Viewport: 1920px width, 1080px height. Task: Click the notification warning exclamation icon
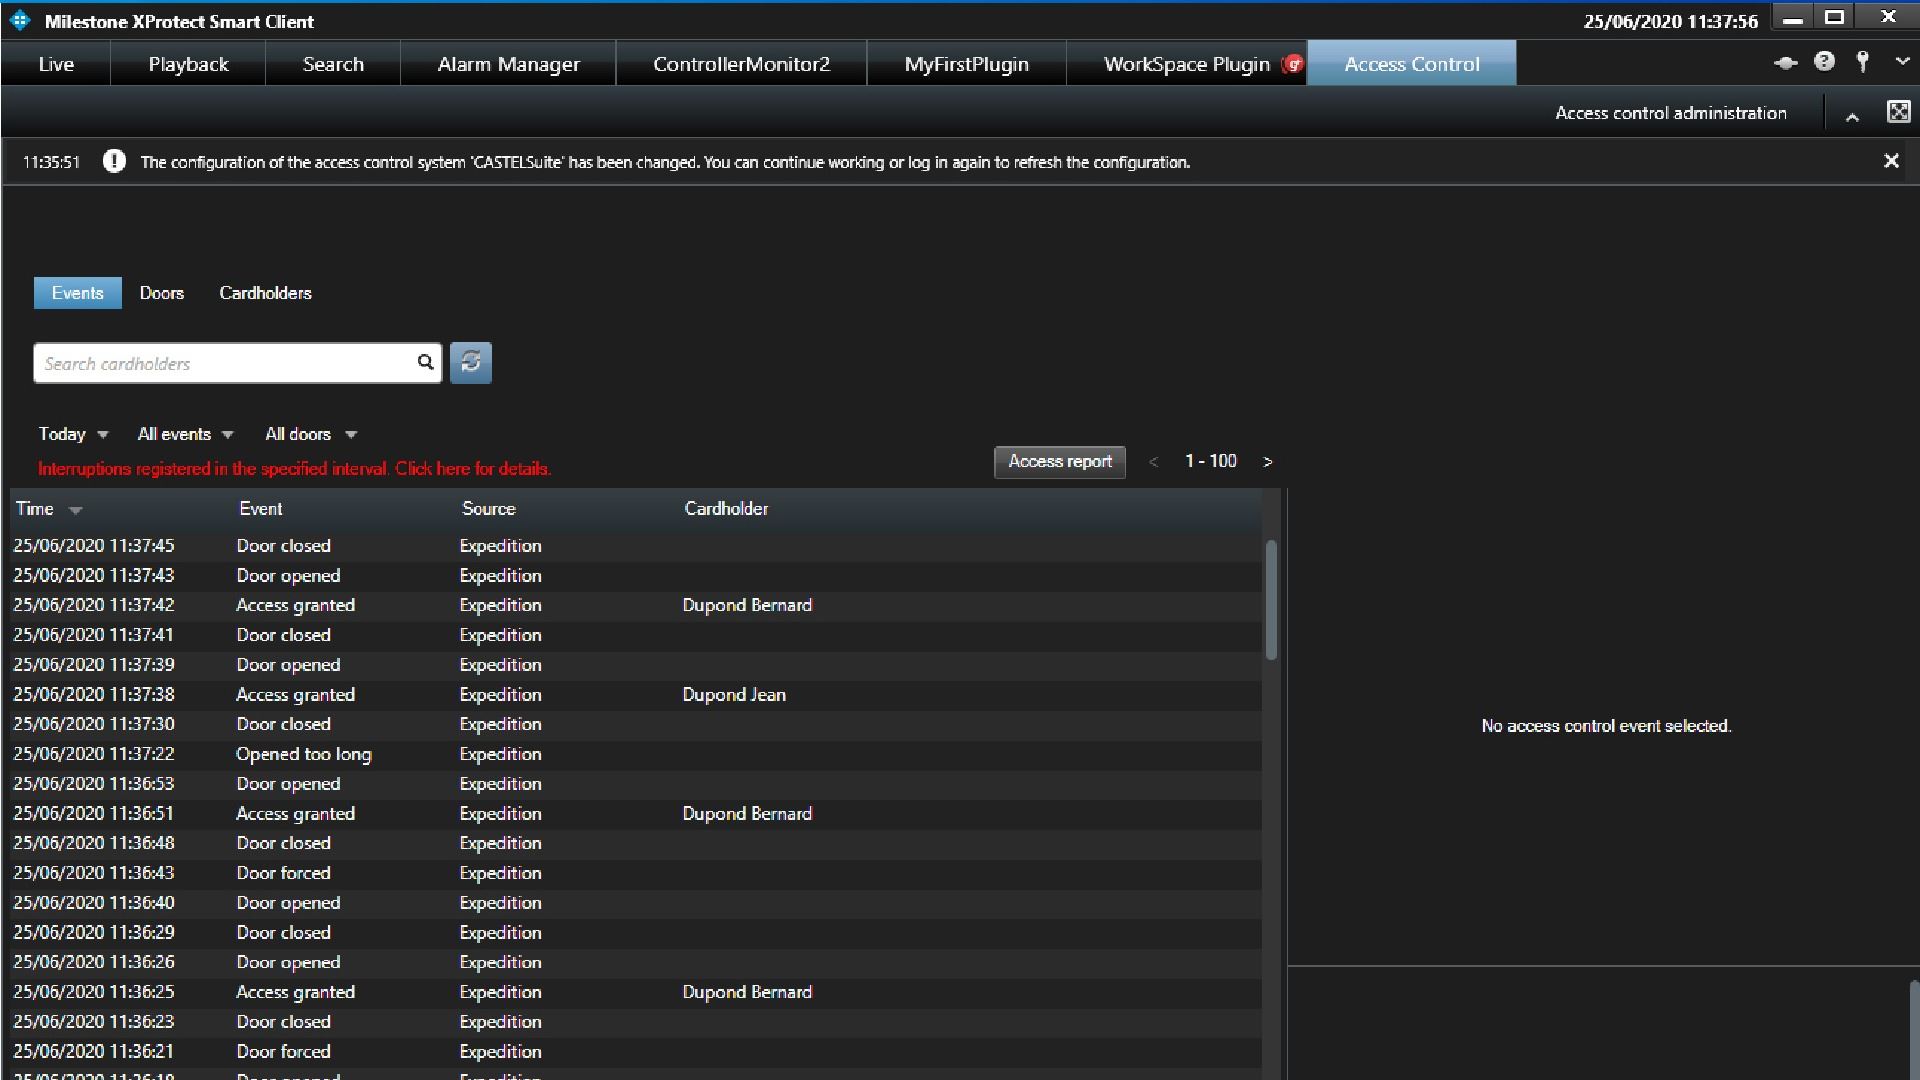(114, 161)
